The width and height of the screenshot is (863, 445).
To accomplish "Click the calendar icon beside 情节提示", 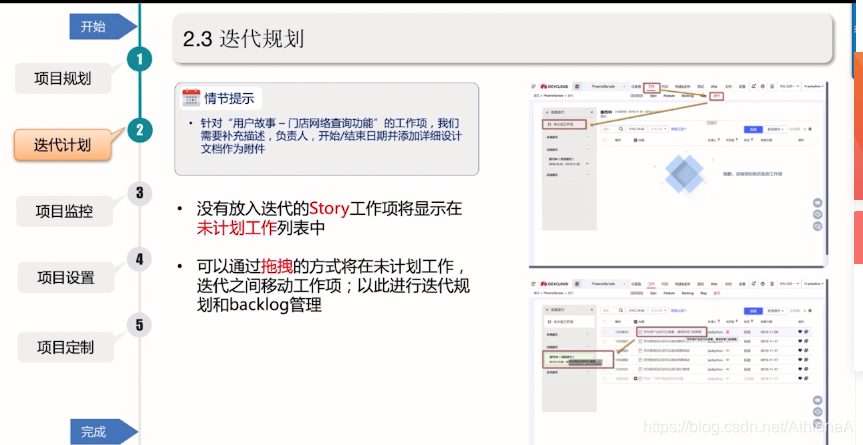I will 191,98.
